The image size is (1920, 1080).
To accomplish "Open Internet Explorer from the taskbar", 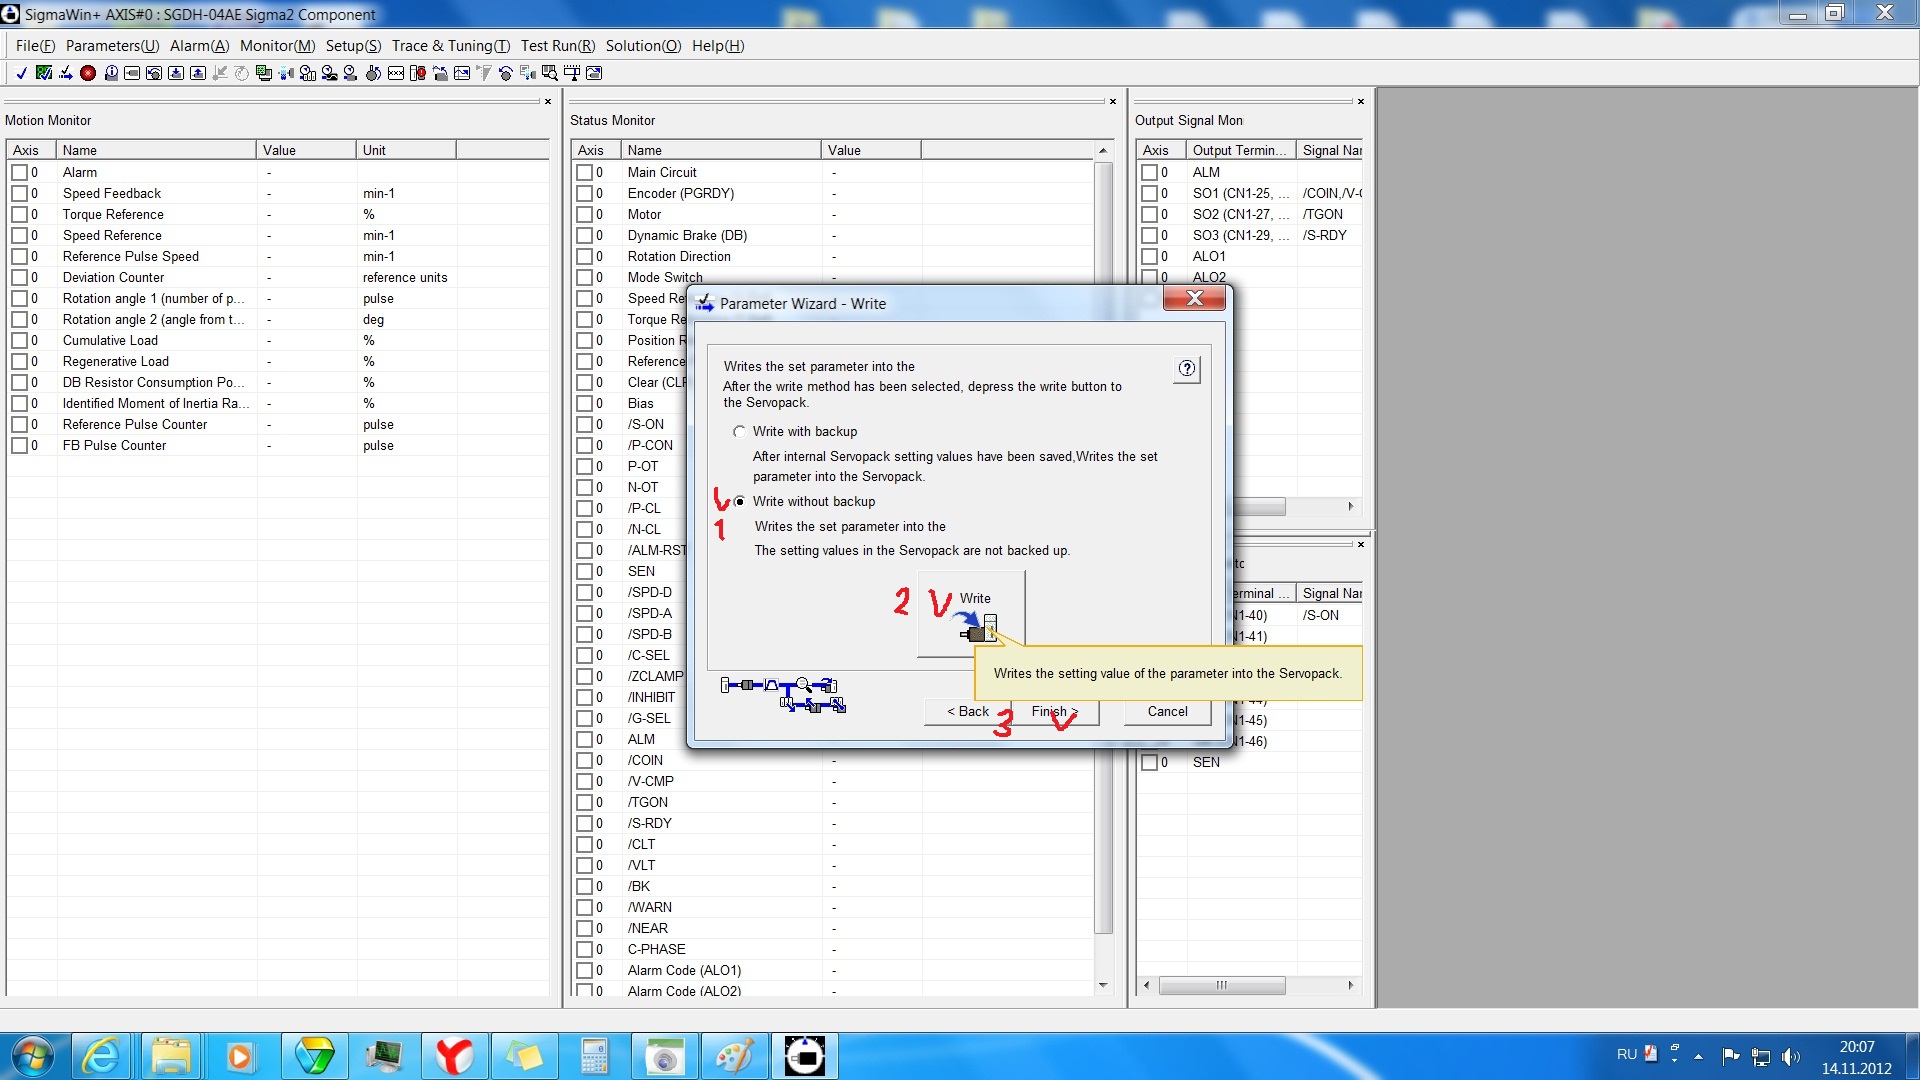I will 102,1056.
